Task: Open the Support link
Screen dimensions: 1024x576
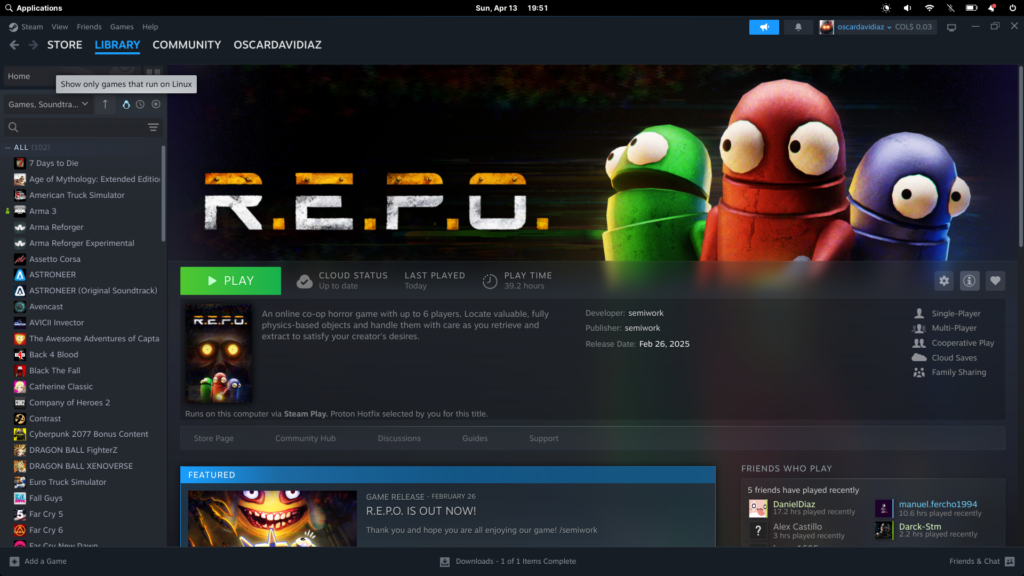Action: coord(543,438)
